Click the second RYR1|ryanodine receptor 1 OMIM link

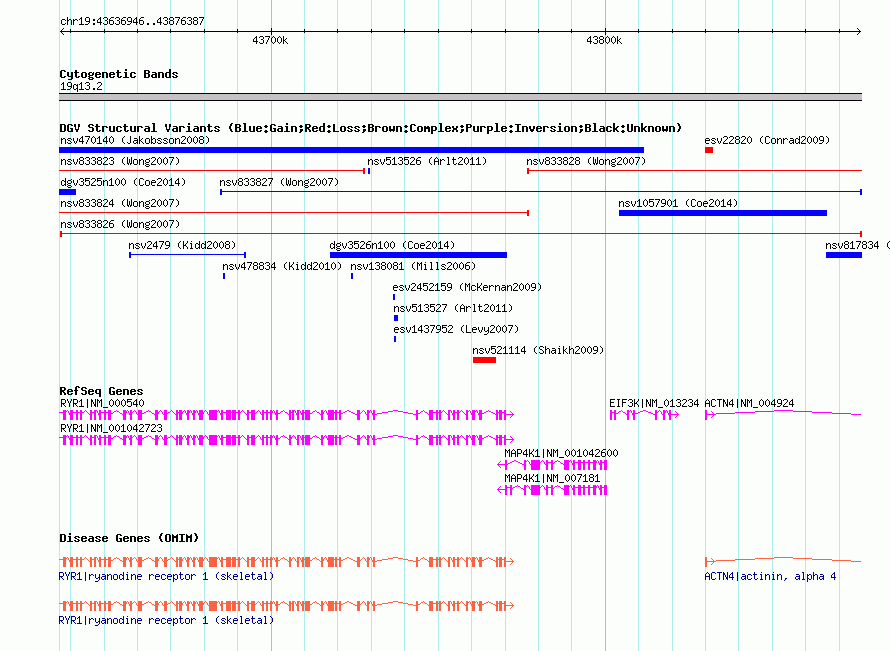(x=166, y=621)
